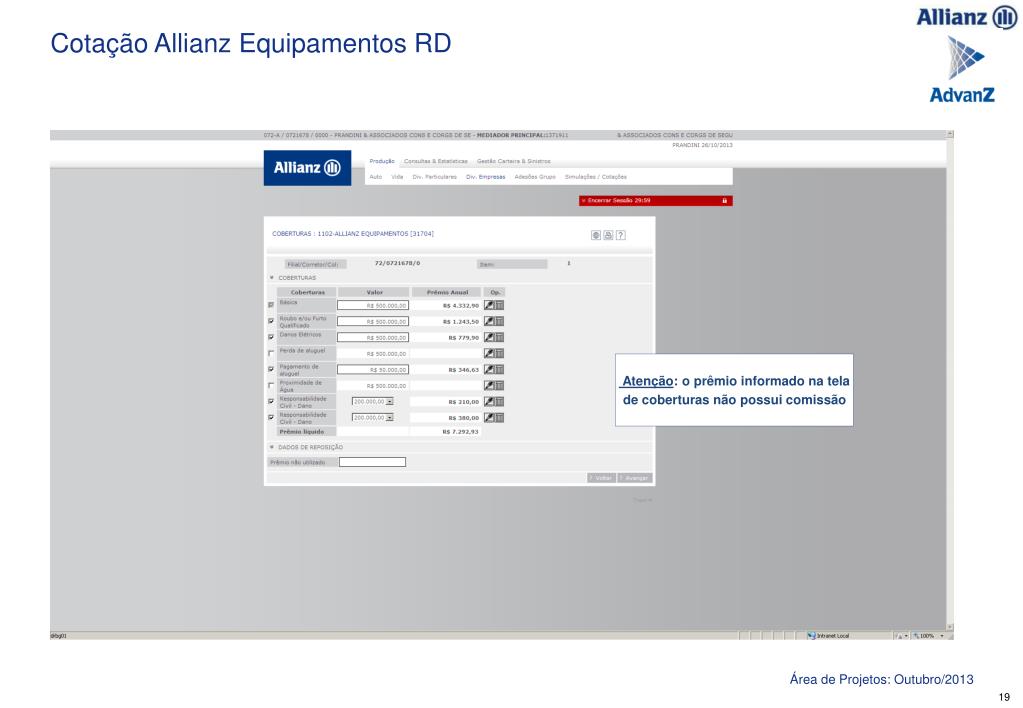Image resolution: width=1023 pixels, height=708 pixels.
Task: Click the print icon in Coberturas header
Action: pyautogui.click(x=608, y=235)
